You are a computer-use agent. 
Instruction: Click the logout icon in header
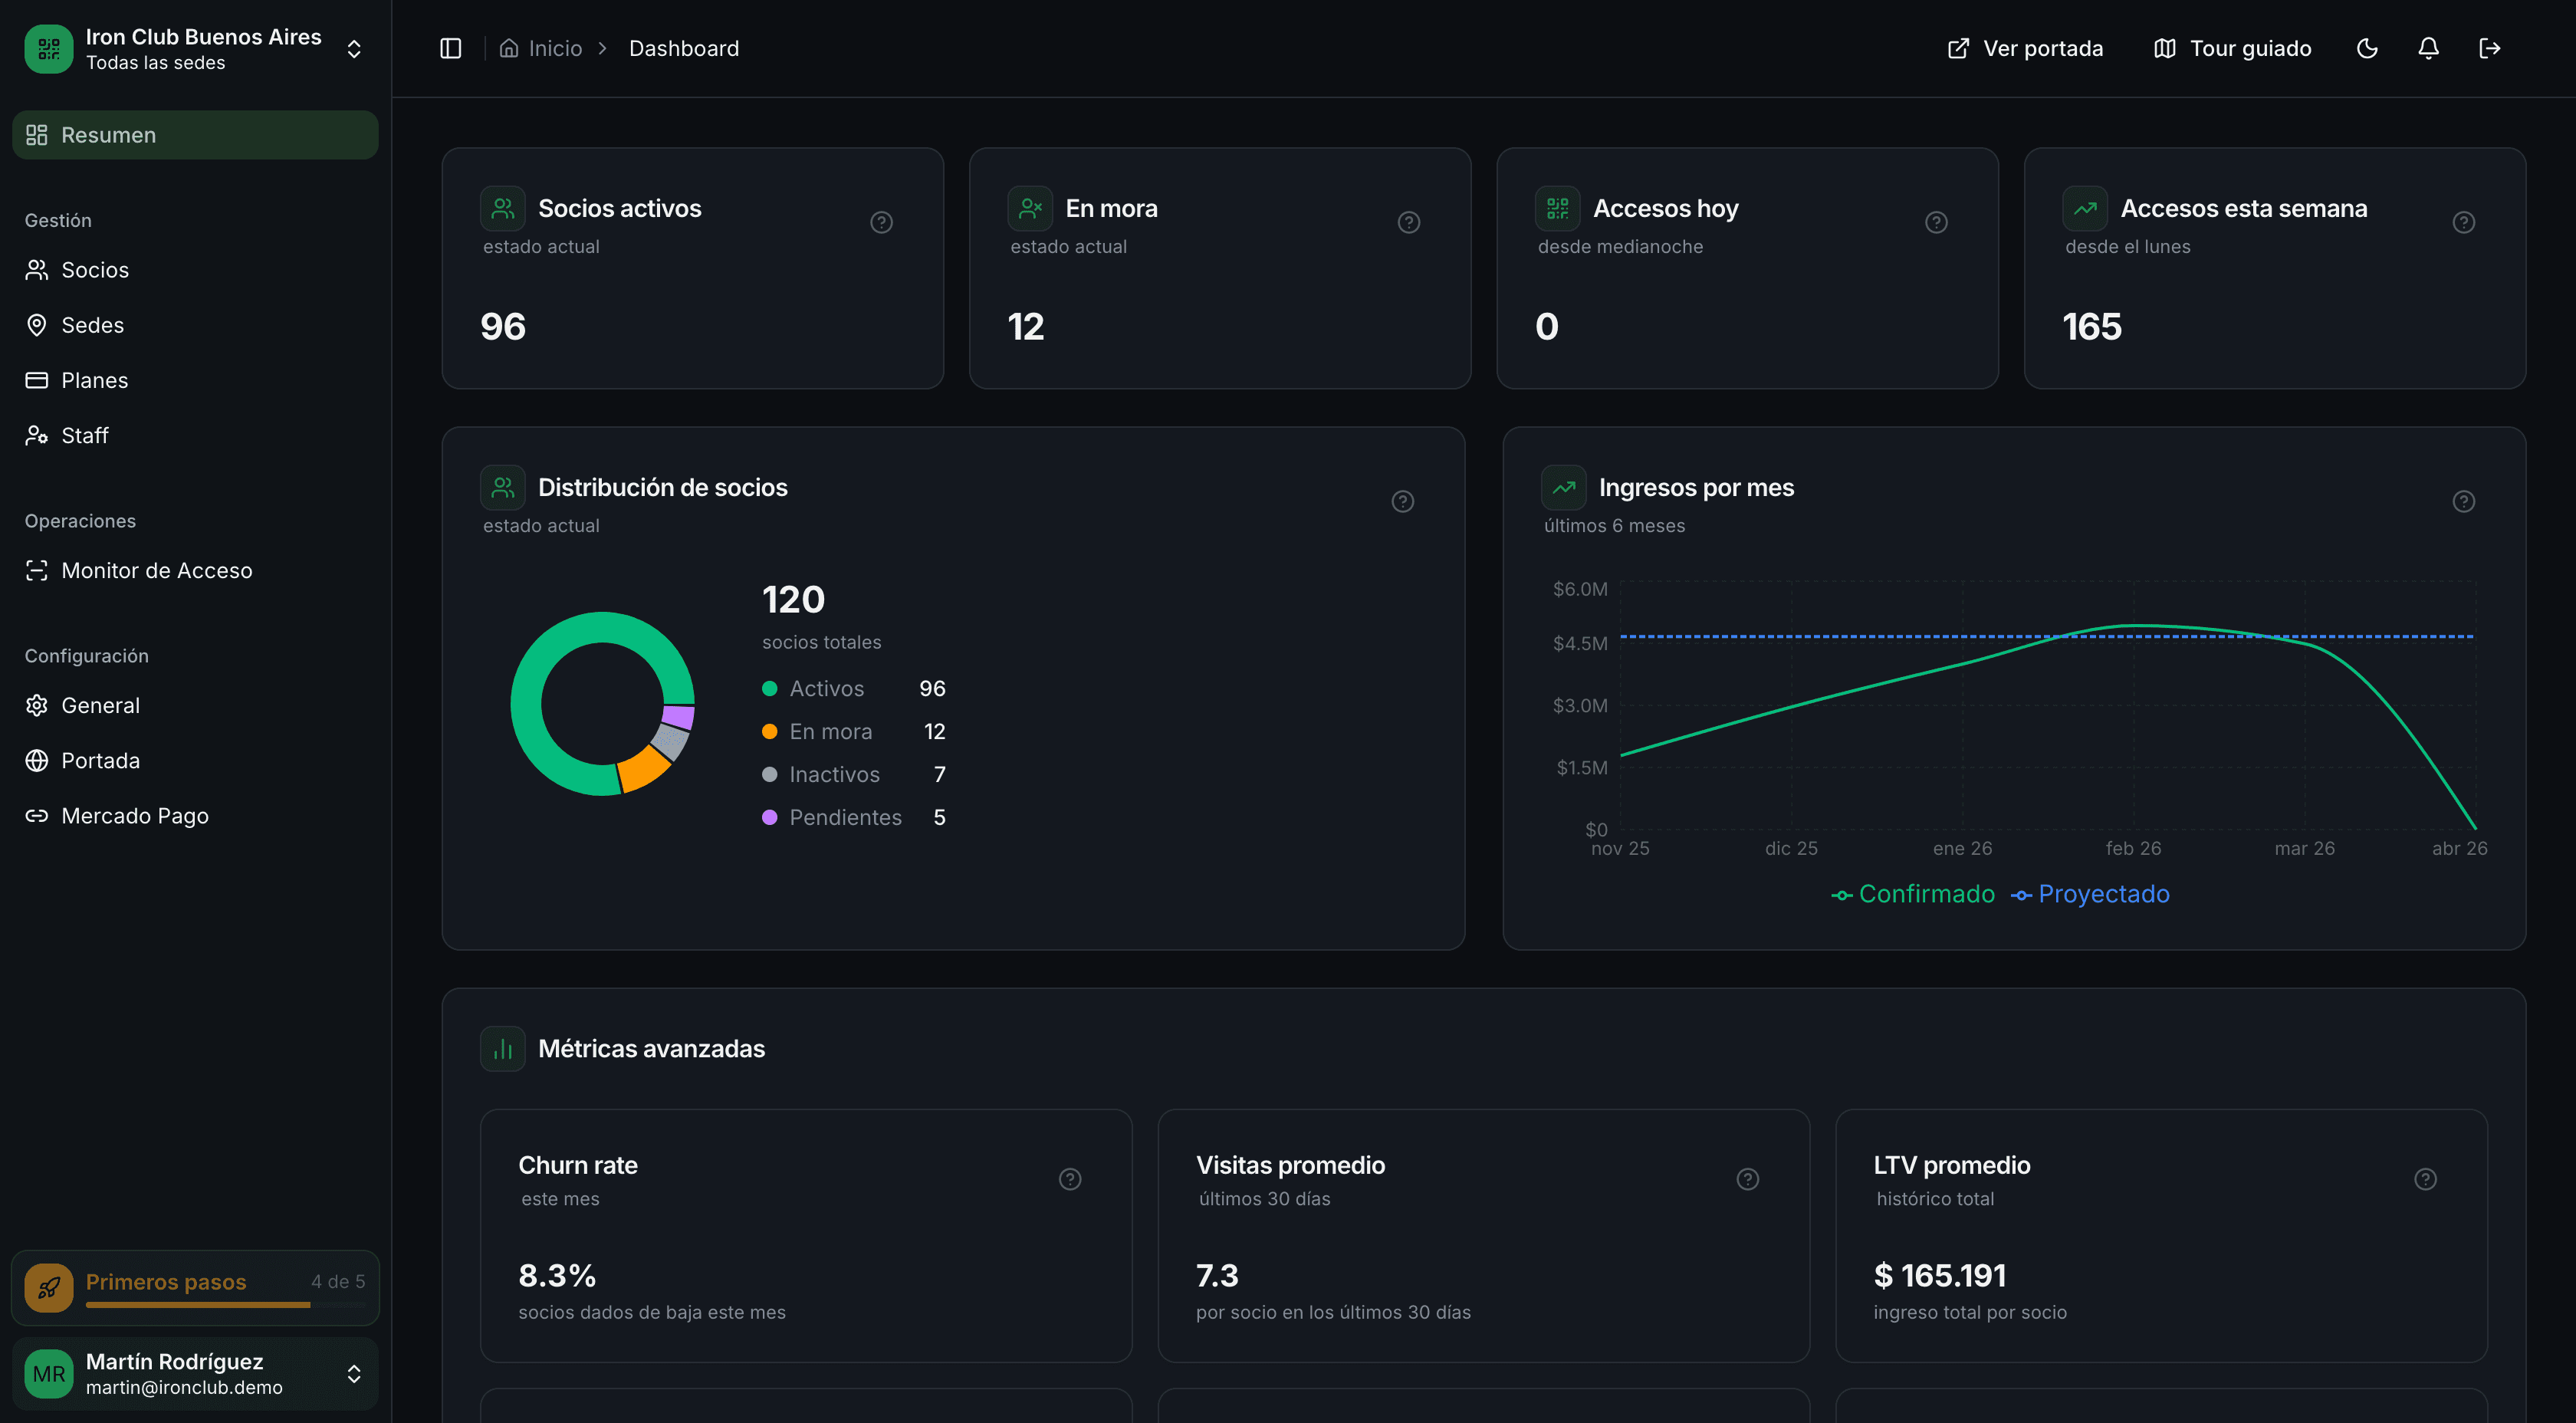(x=2490, y=48)
